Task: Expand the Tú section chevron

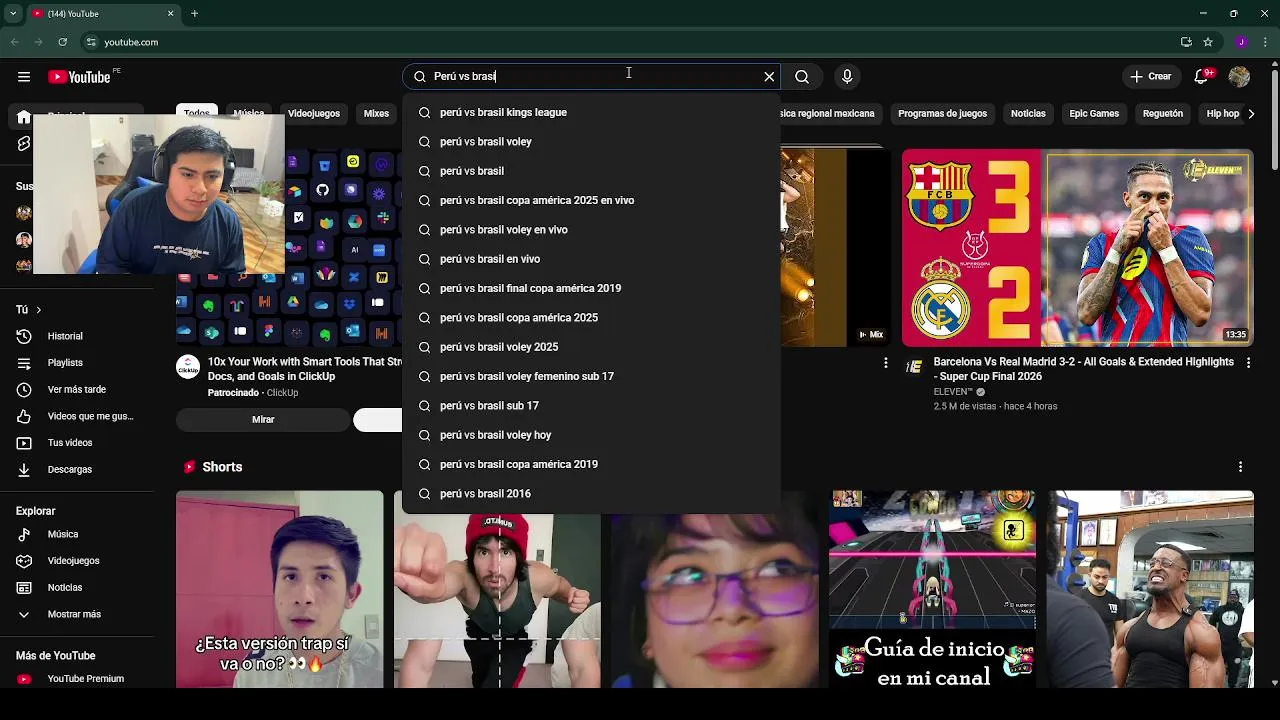Action: (x=38, y=310)
